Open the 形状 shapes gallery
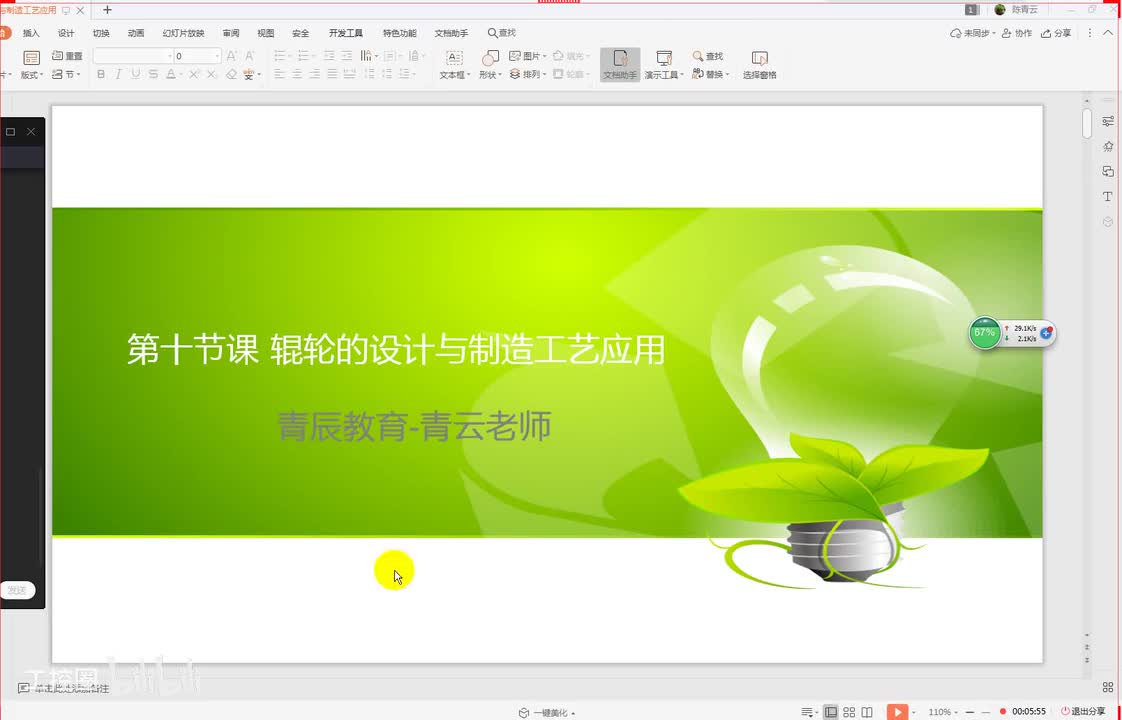Screen dimensions: 1122x720 (x=490, y=65)
